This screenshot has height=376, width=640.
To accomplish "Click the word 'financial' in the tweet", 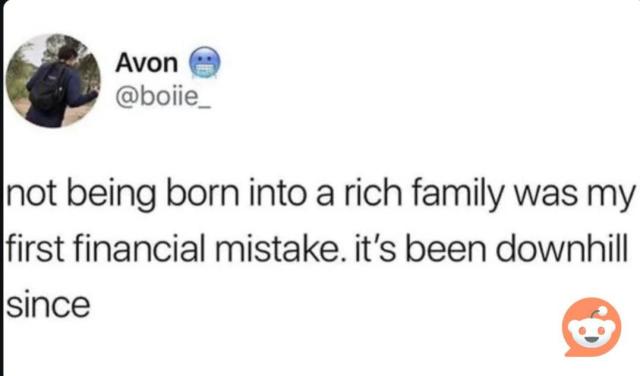I will point(139,249).
